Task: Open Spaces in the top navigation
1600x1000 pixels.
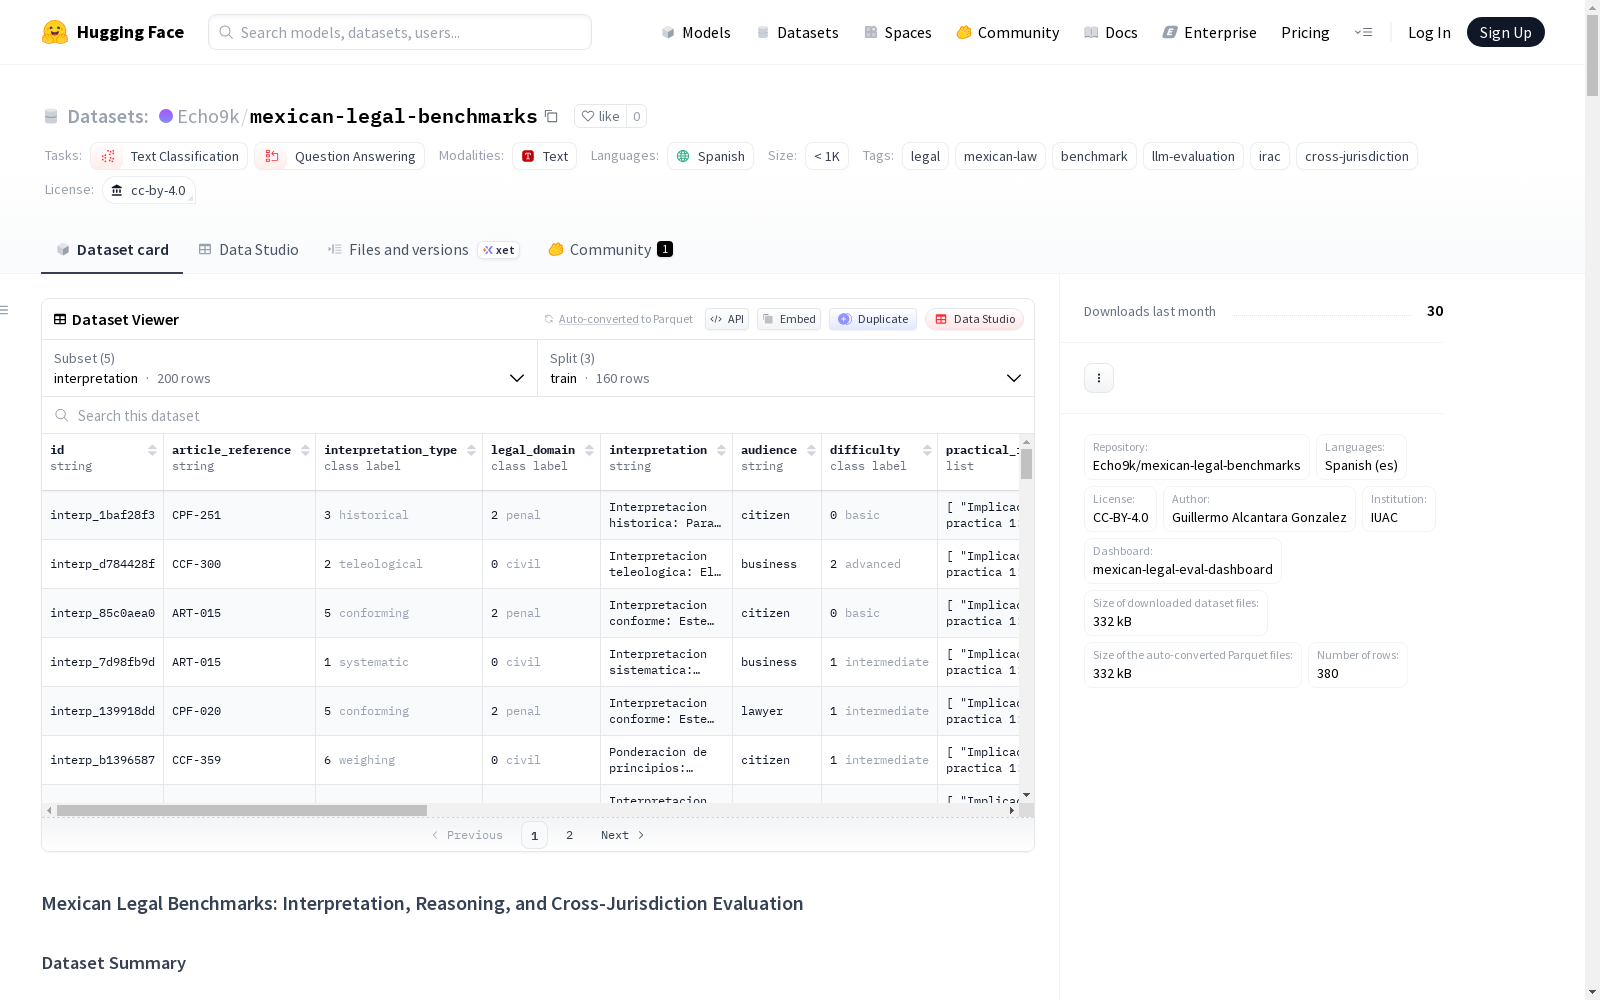Action: (x=898, y=32)
